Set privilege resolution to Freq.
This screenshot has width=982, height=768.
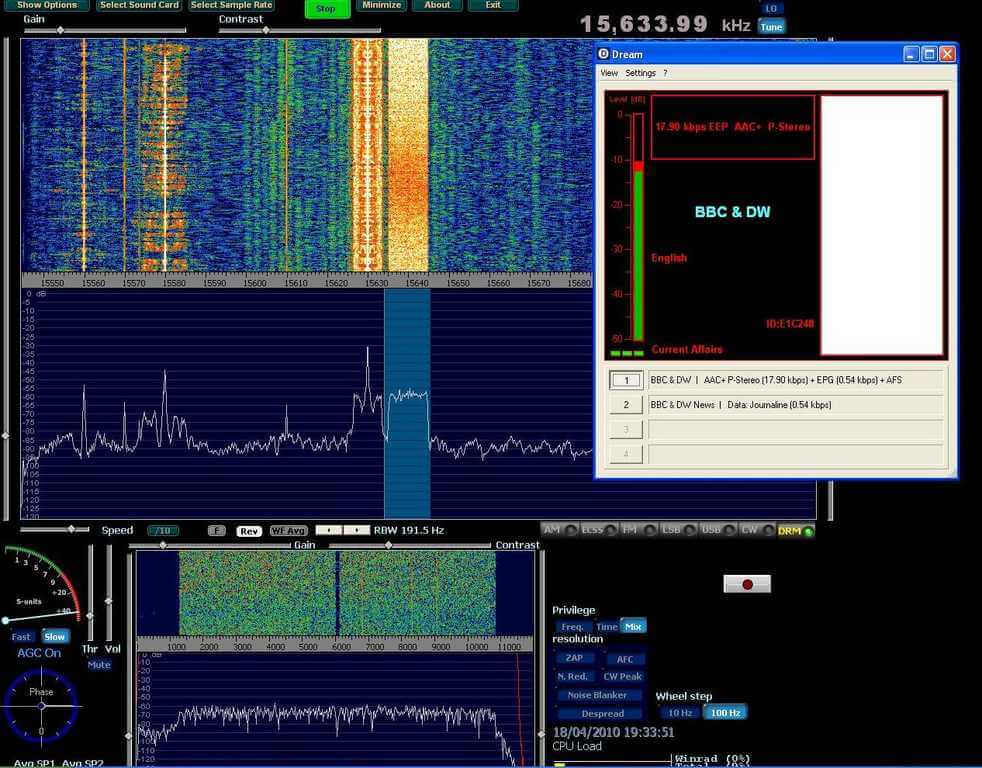[x=572, y=626]
